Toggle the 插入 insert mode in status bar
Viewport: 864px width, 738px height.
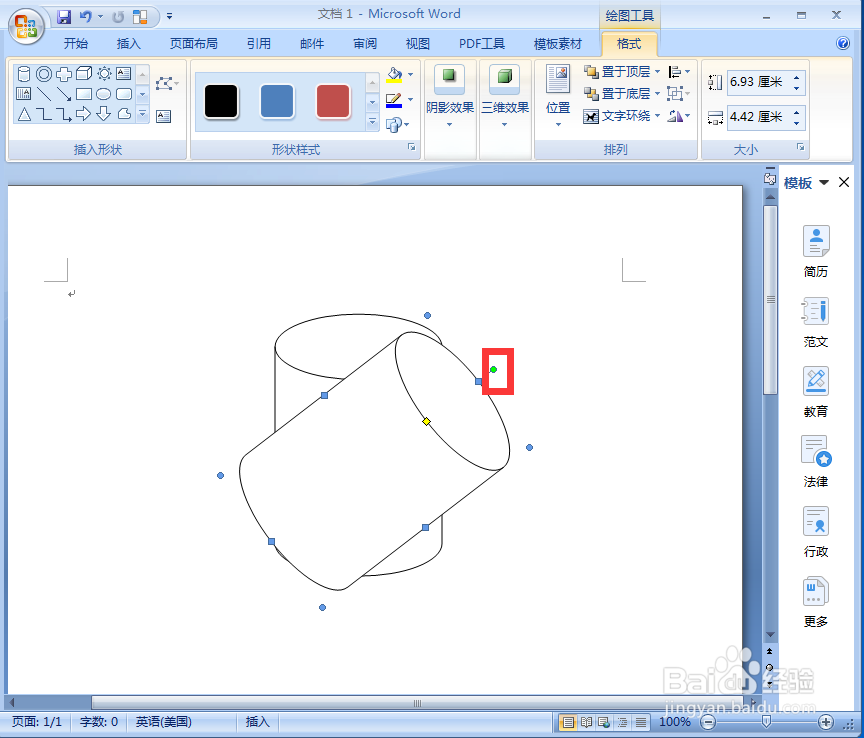tap(257, 722)
